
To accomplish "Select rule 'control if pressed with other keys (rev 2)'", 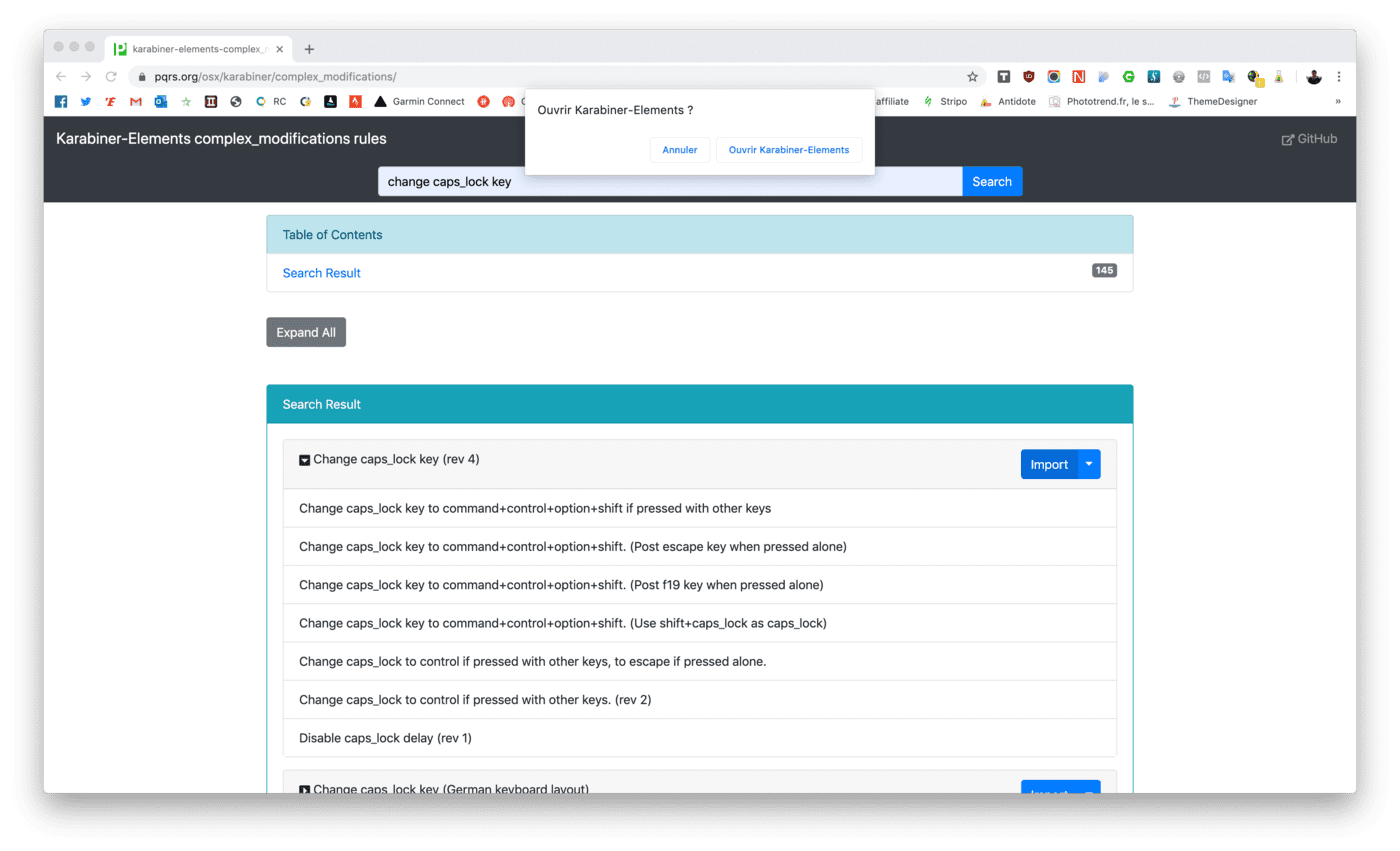I will point(700,699).
